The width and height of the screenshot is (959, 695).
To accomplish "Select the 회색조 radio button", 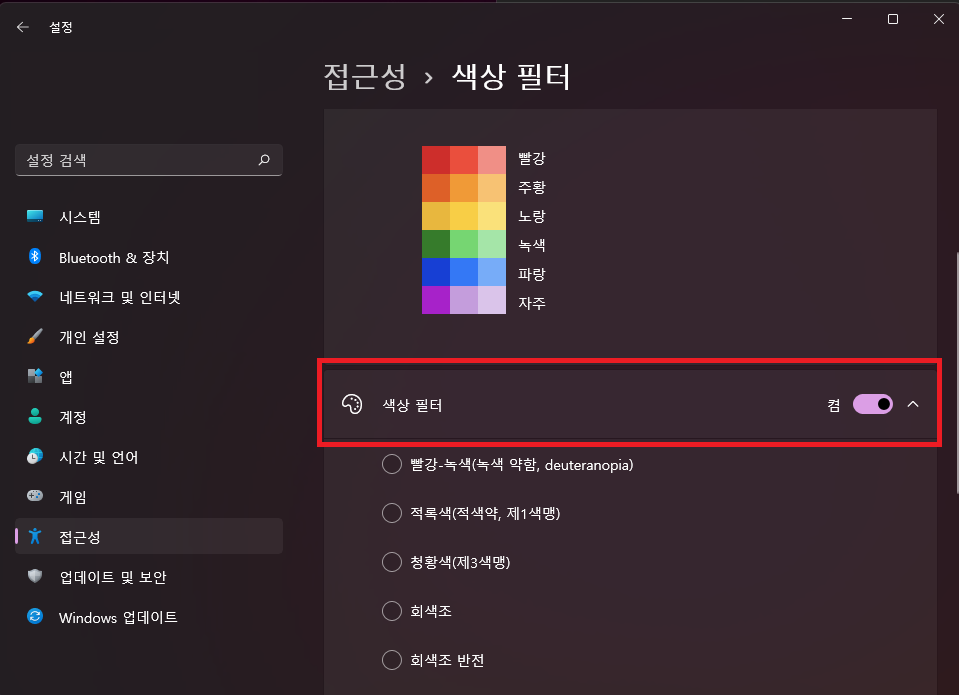I will pyautogui.click(x=391, y=611).
